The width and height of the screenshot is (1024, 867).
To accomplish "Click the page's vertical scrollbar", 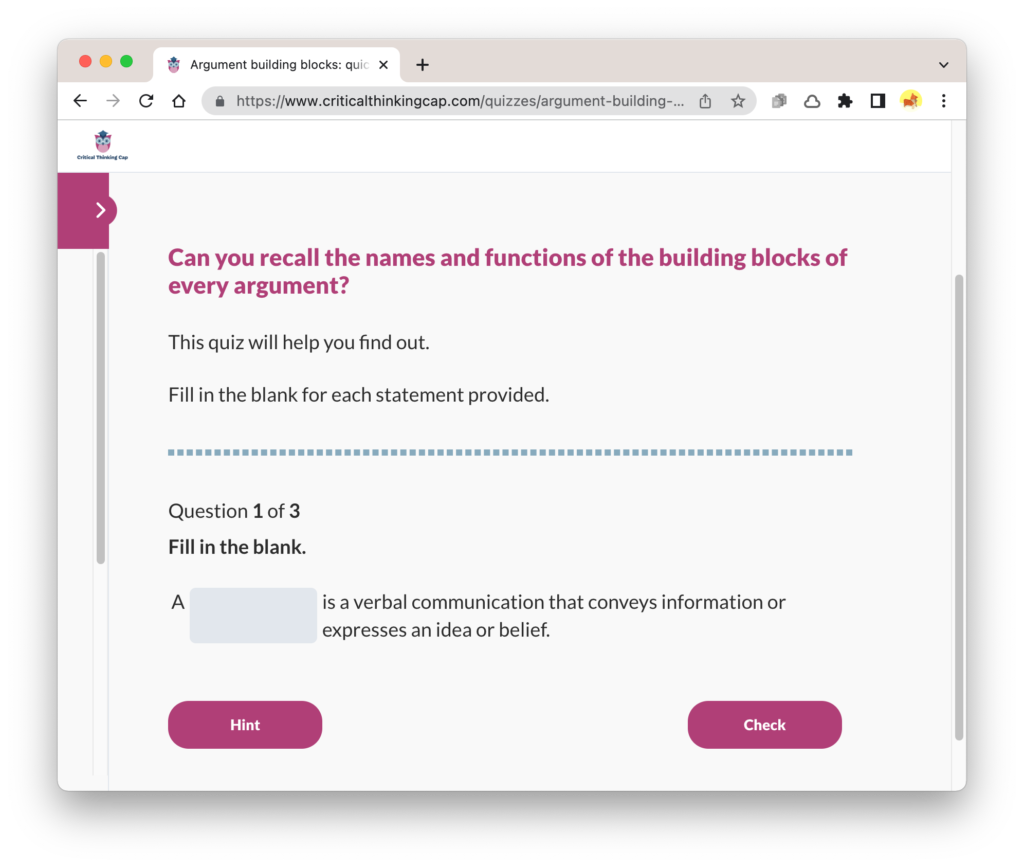I will (x=959, y=507).
